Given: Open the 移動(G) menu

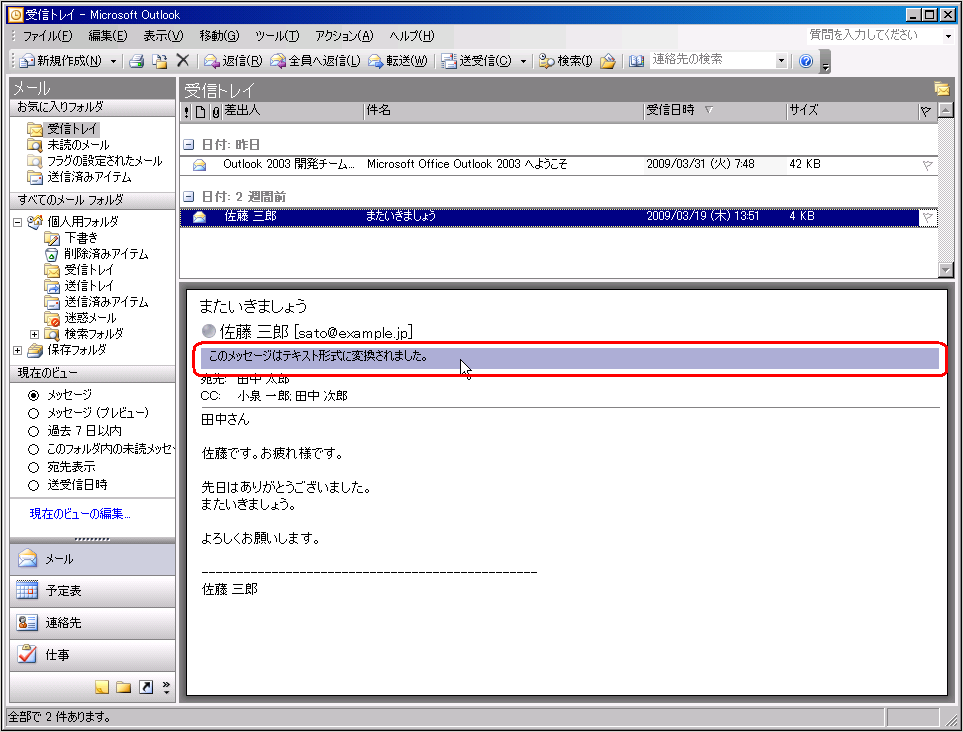Looking at the screenshot, I should [219, 36].
